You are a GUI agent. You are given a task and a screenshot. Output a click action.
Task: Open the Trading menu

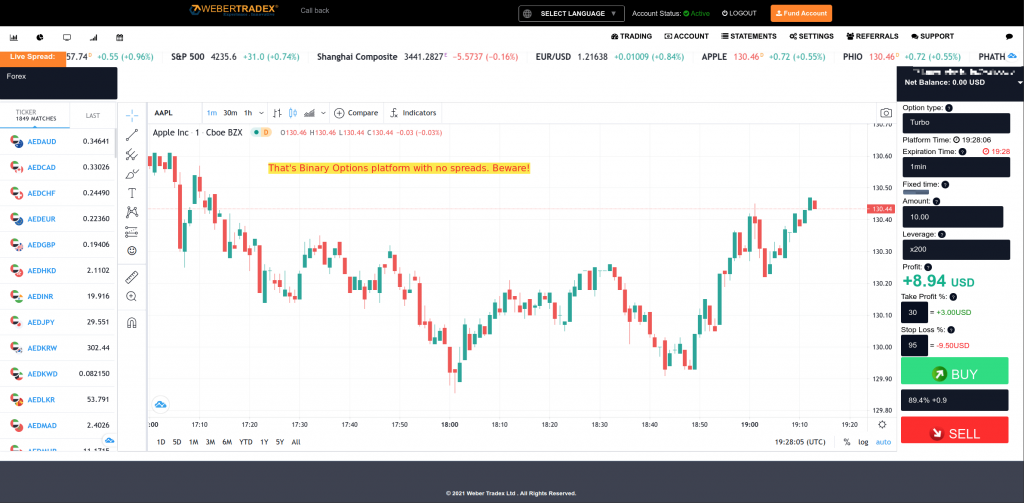pyautogui.click(x=631, y=37)
